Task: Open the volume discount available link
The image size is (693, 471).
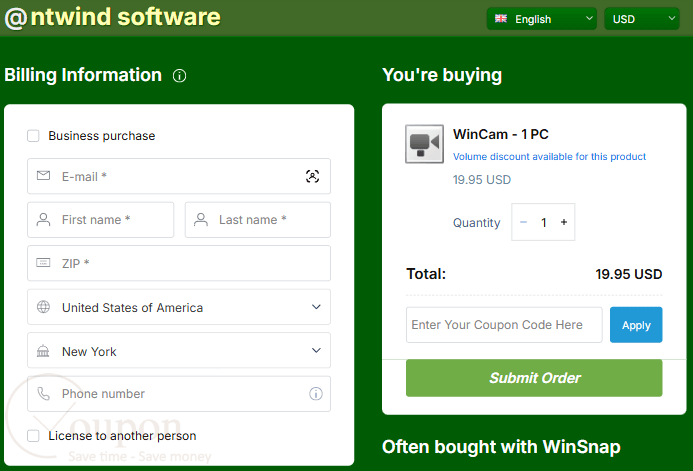Action: pyautogui.click(x=549, y=157)
